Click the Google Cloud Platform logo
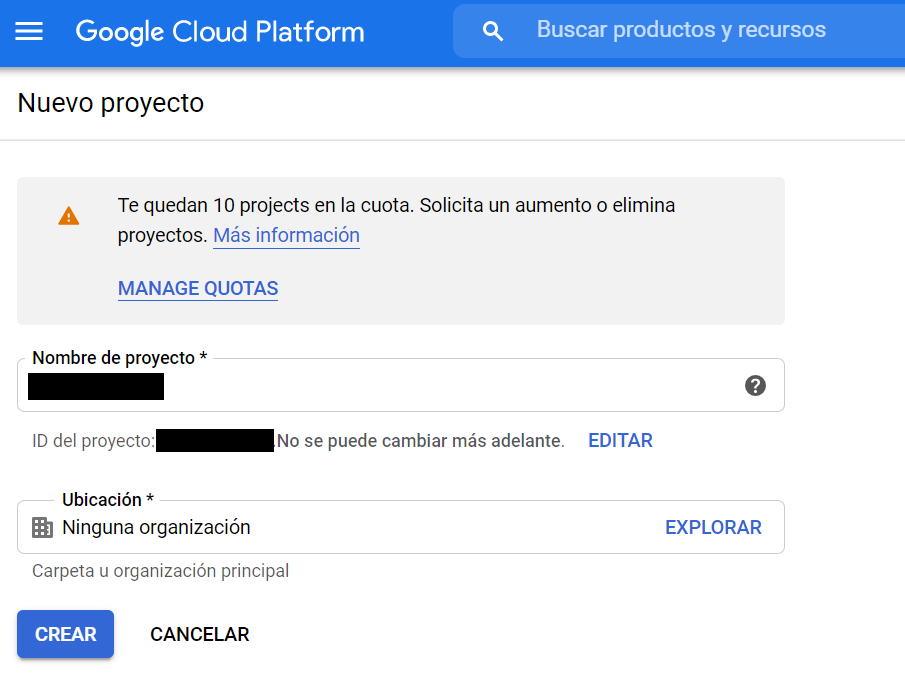Viewport: 905px width, 677px height. pos(220,31)
